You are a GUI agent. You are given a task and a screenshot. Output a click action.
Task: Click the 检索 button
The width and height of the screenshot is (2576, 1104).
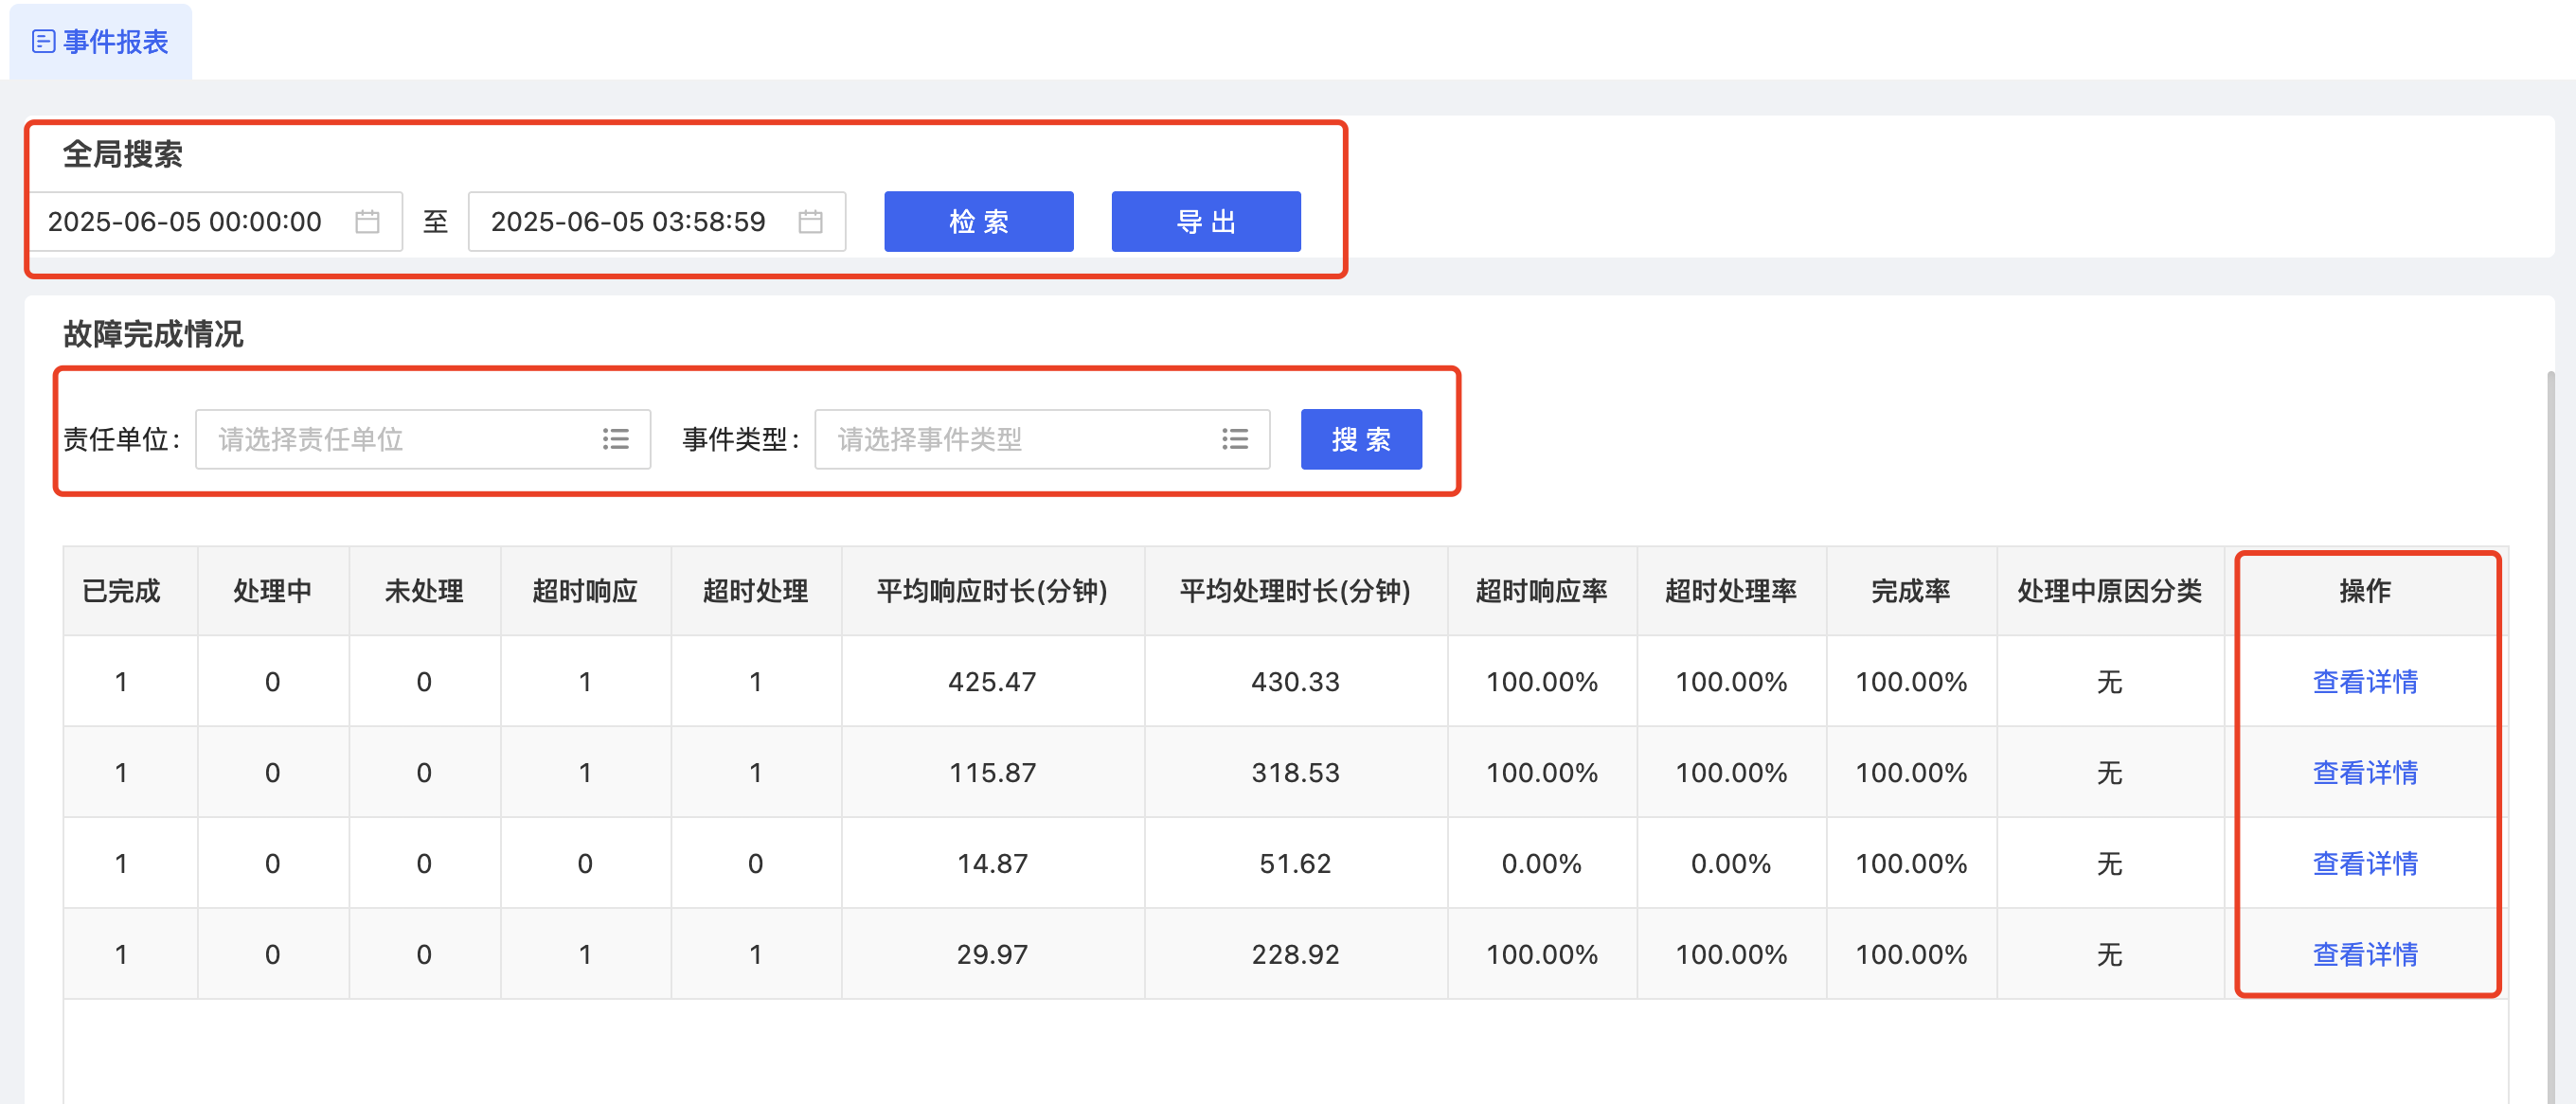tap(978, 221)
